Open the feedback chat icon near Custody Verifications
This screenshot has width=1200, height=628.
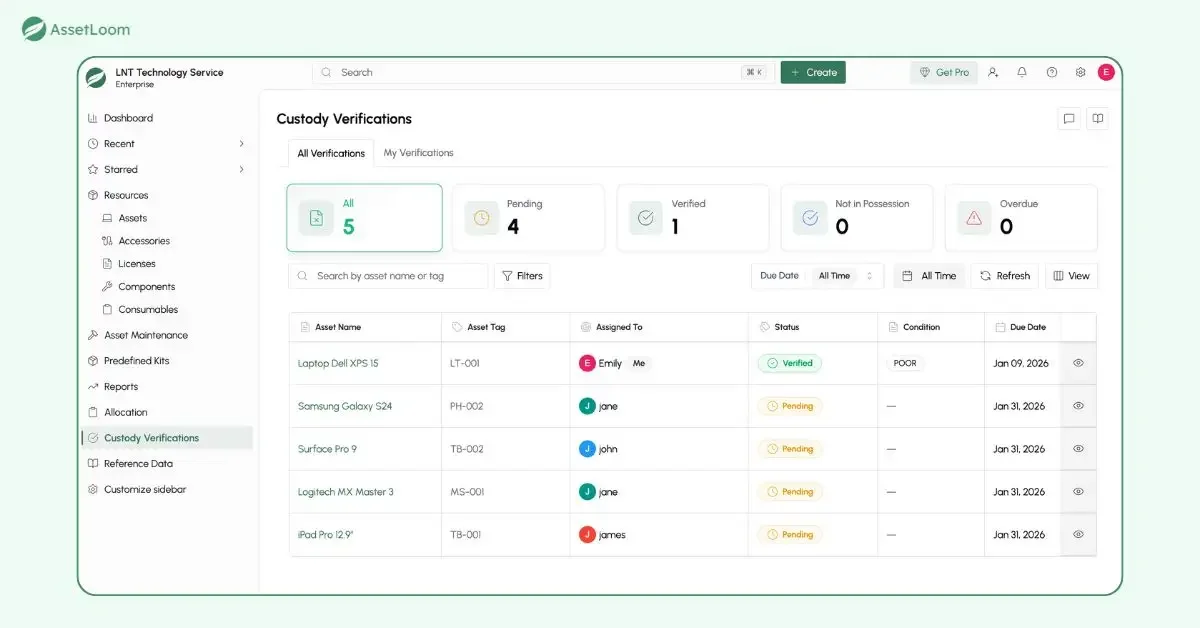pos(1069,118)
